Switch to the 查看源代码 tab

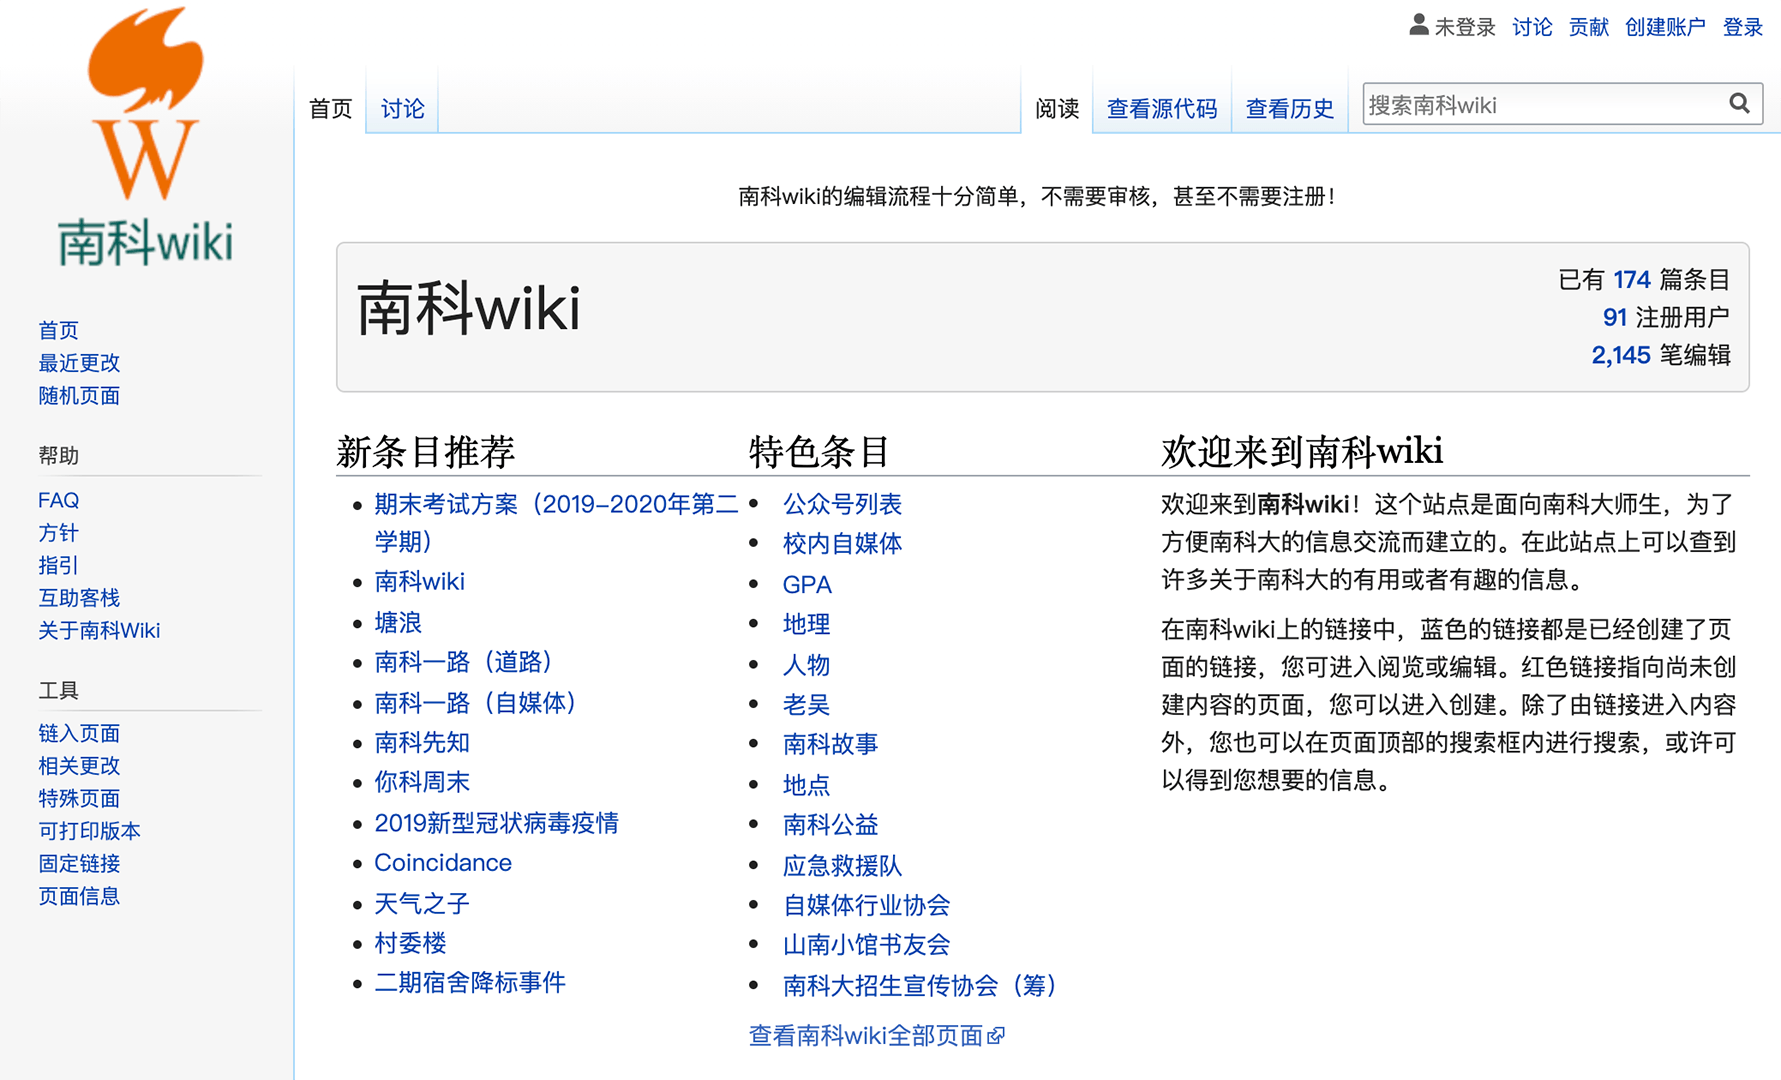(x=1161, y=108)
